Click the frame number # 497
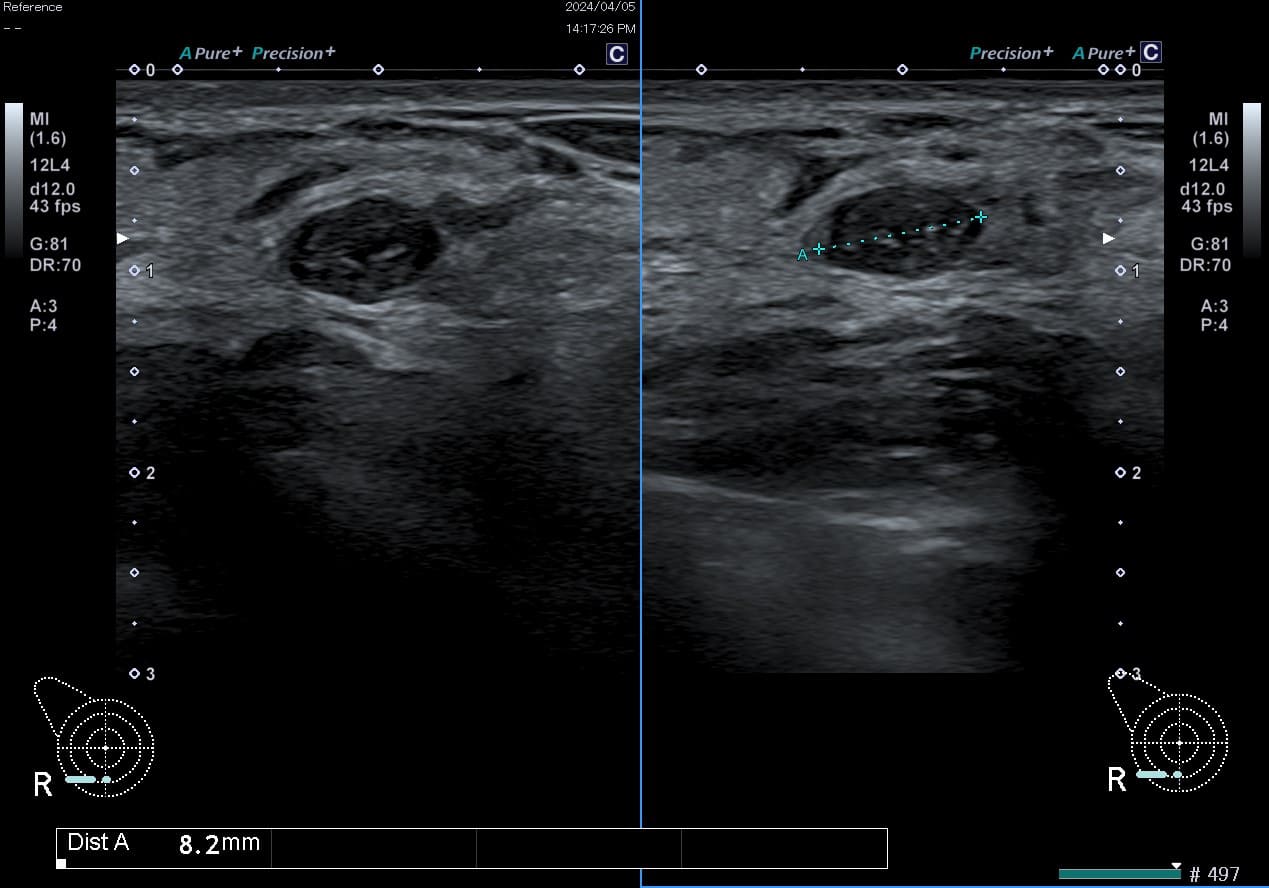Image resolution: width=1269 pixels, height=888 pixels. pos(1214,875)
